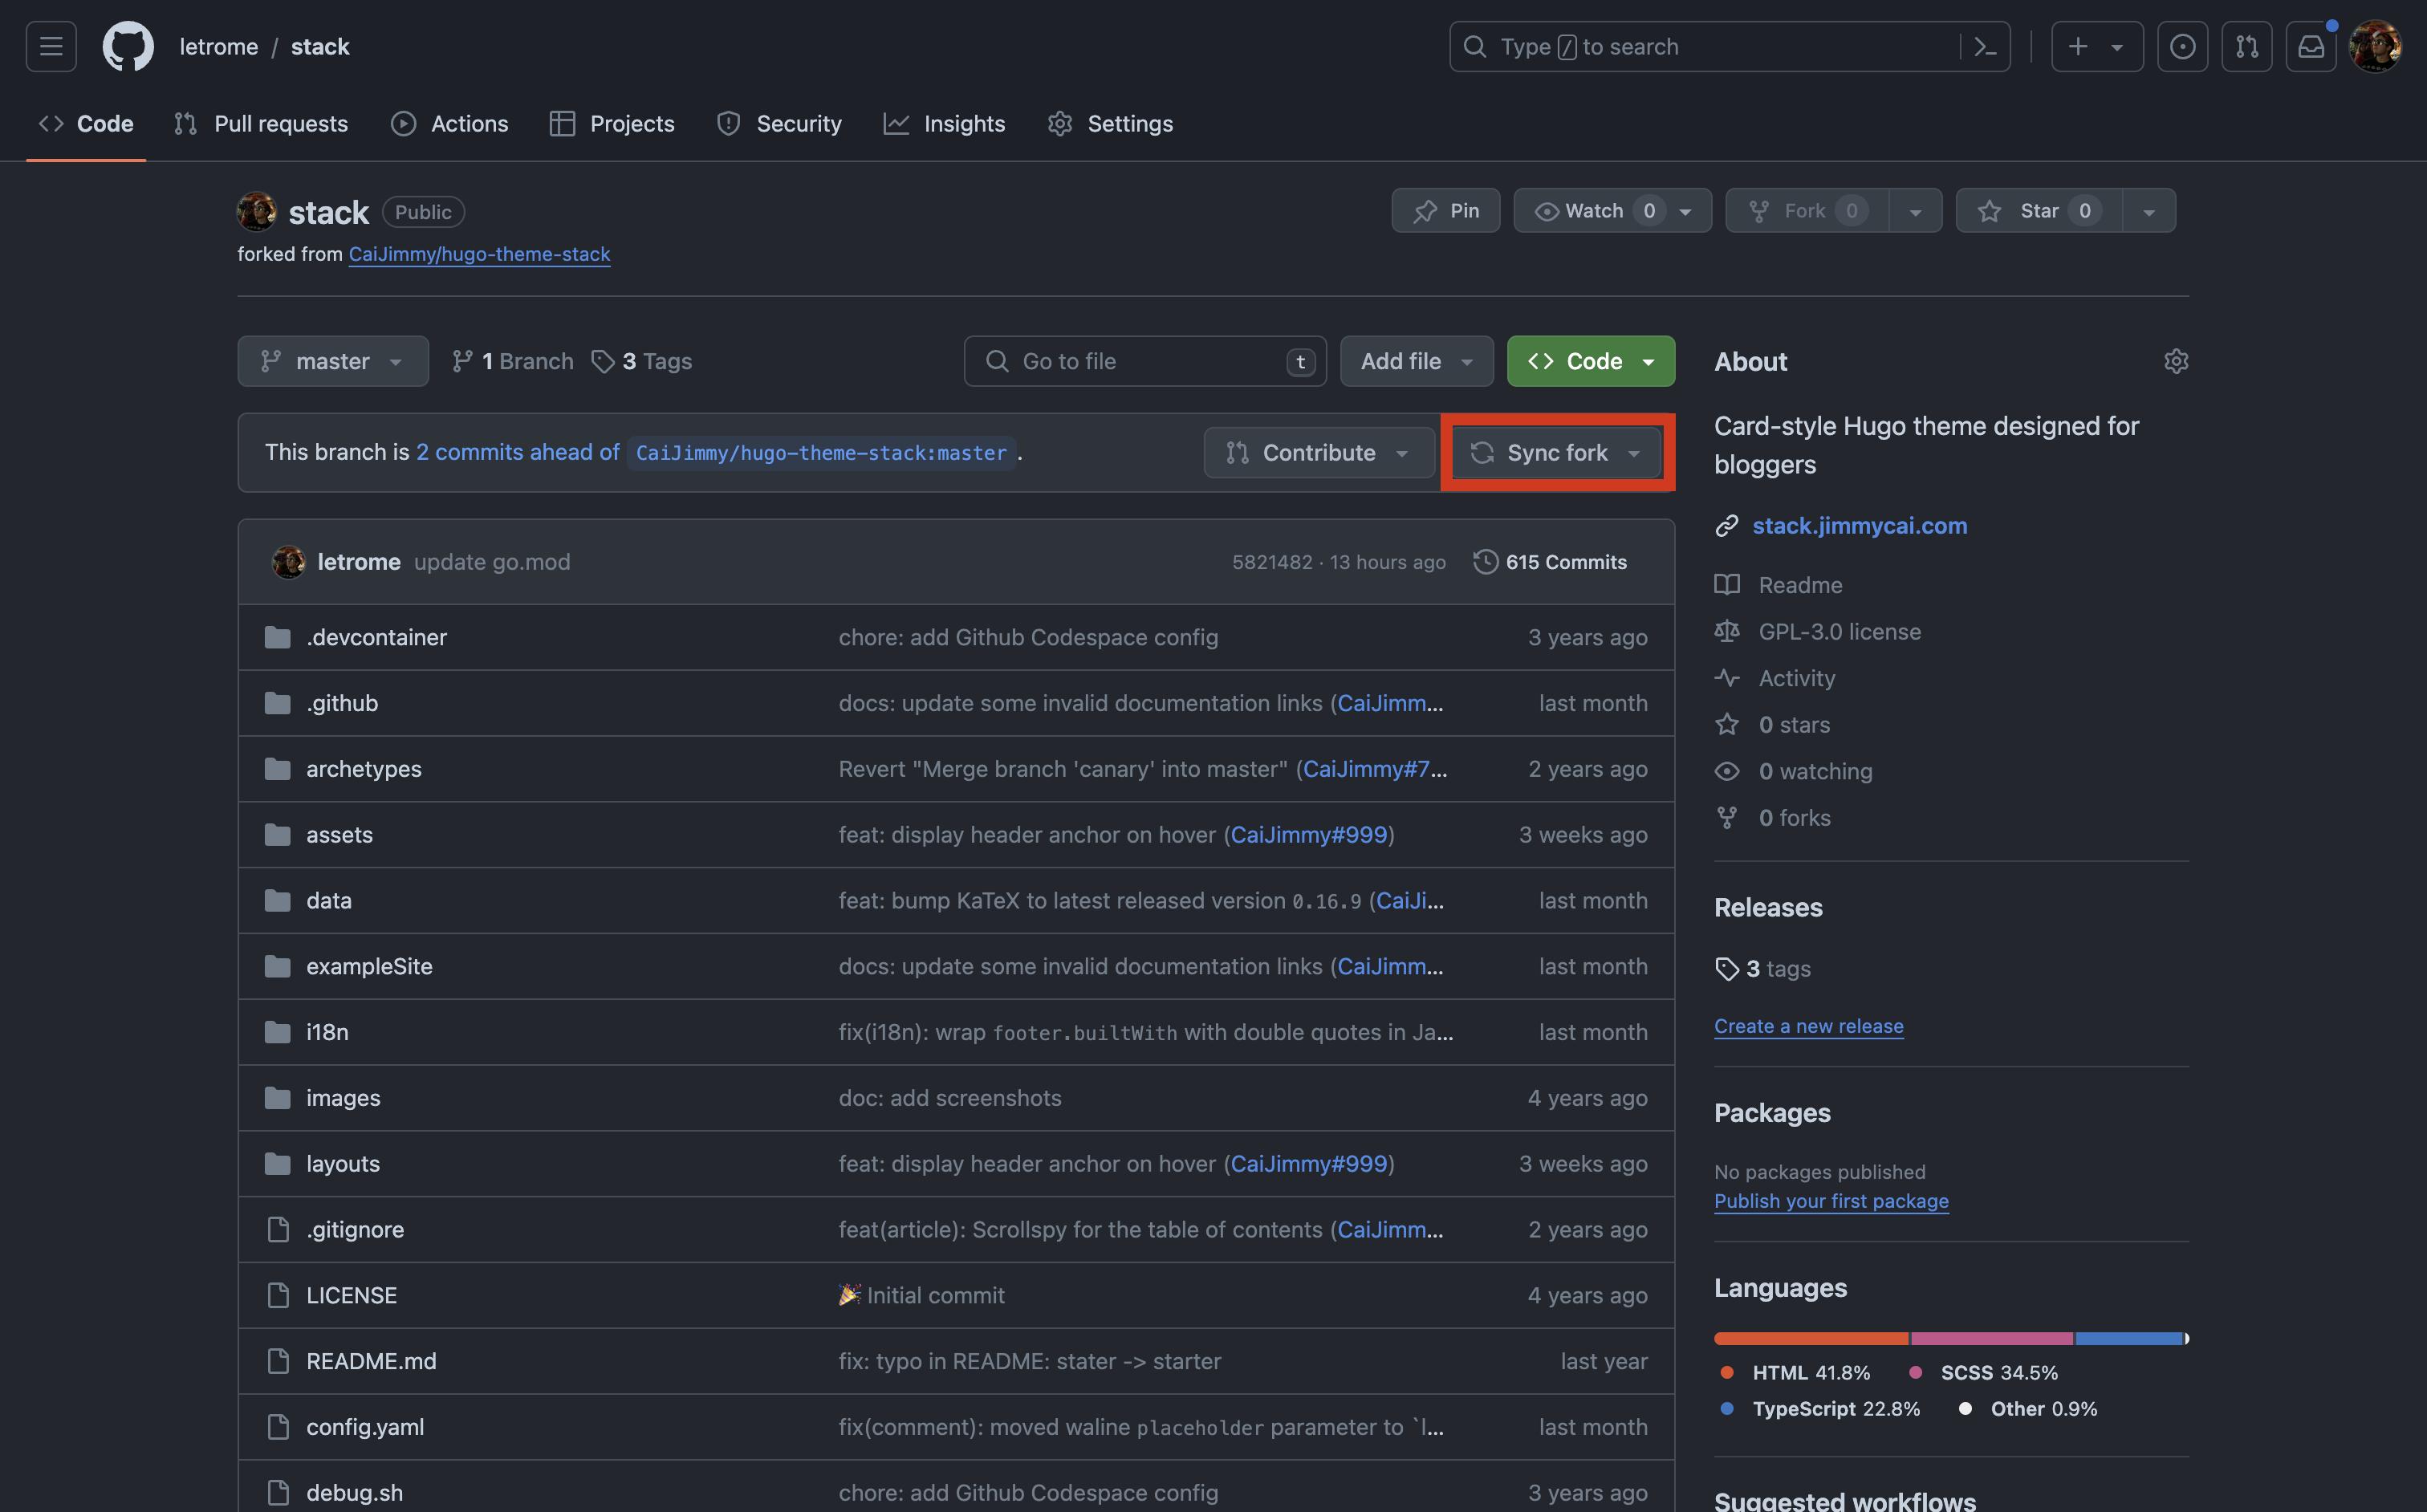
Task: Open the notifications inbox icon
Action: [x=2311, y=46]
